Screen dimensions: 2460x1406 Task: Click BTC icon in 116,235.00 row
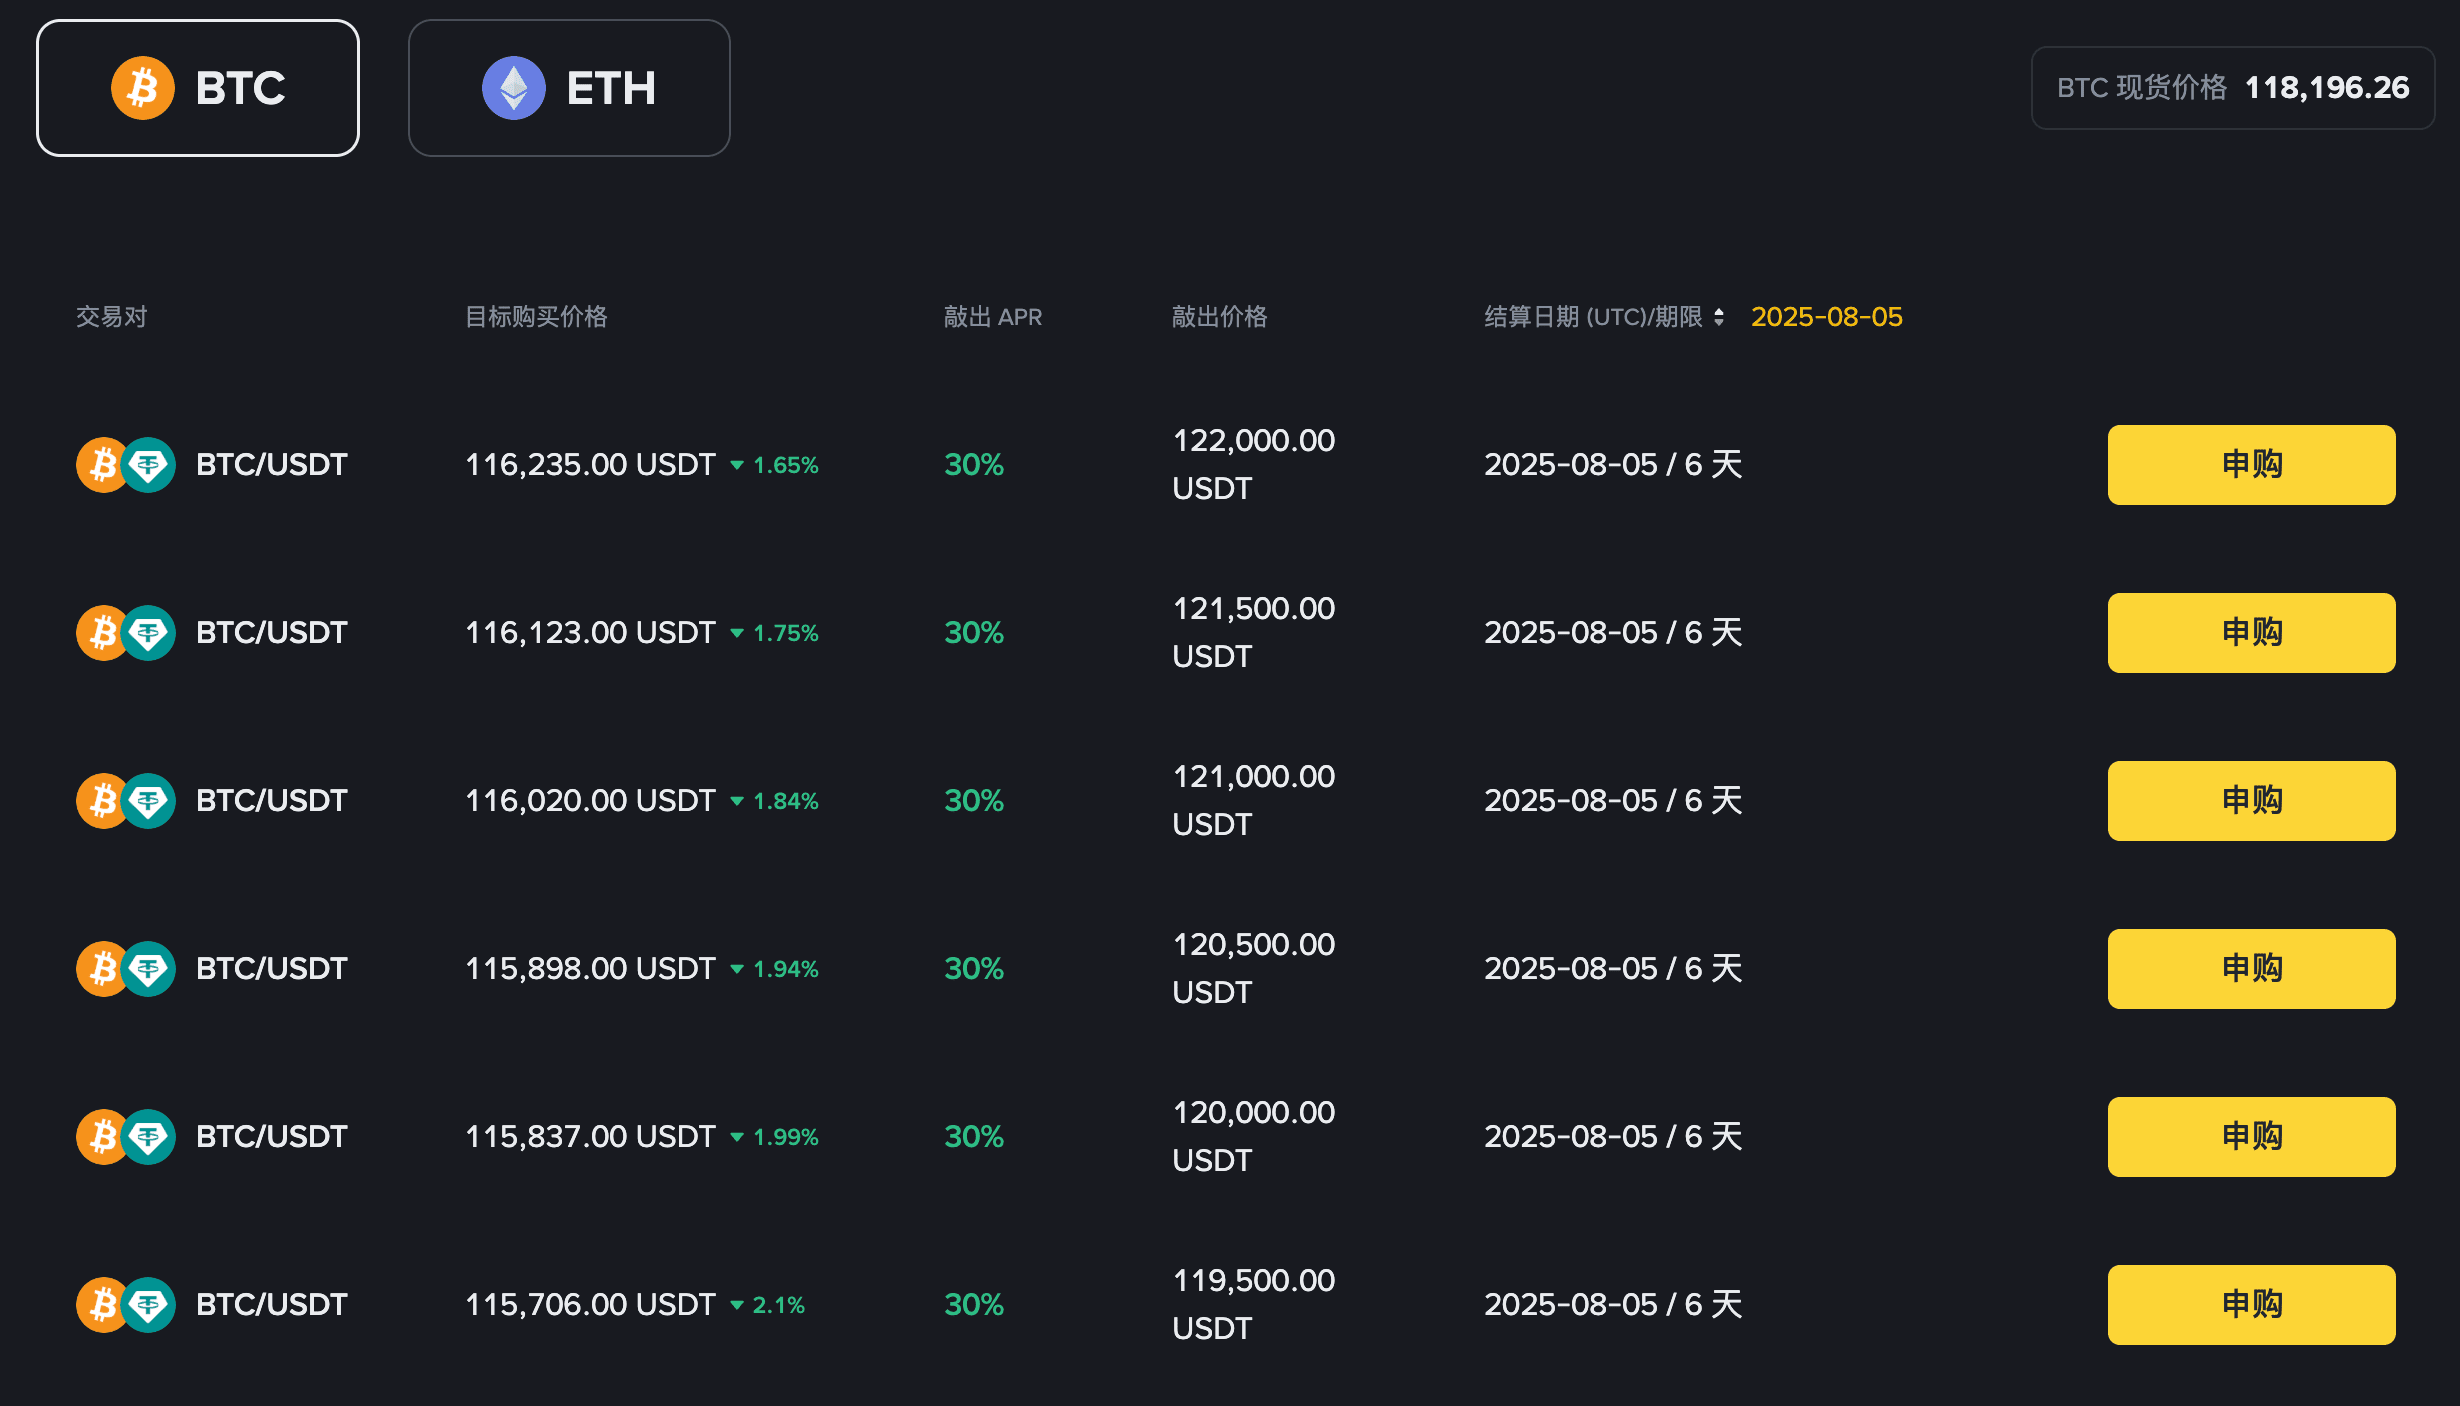coord(101,465)
